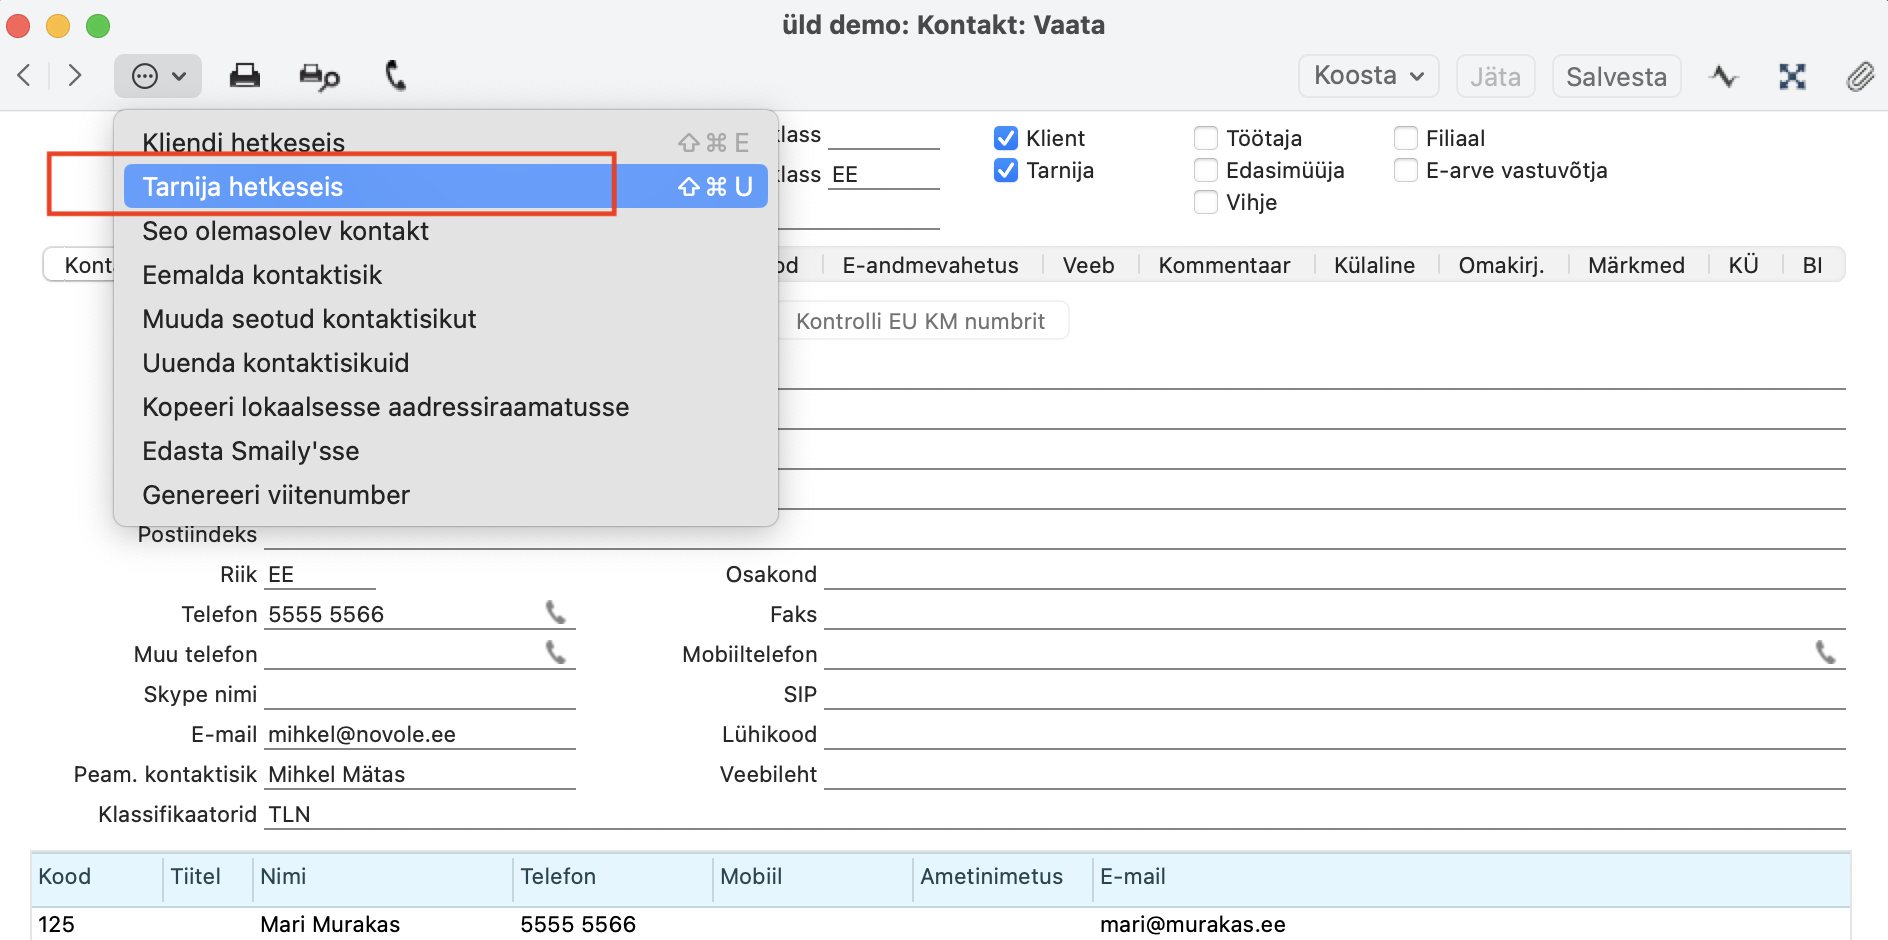Click Kontrolli EU KM numbrit button
Image resolution: width=1888 pixels, height=940 pixels.
click(920, 321)
